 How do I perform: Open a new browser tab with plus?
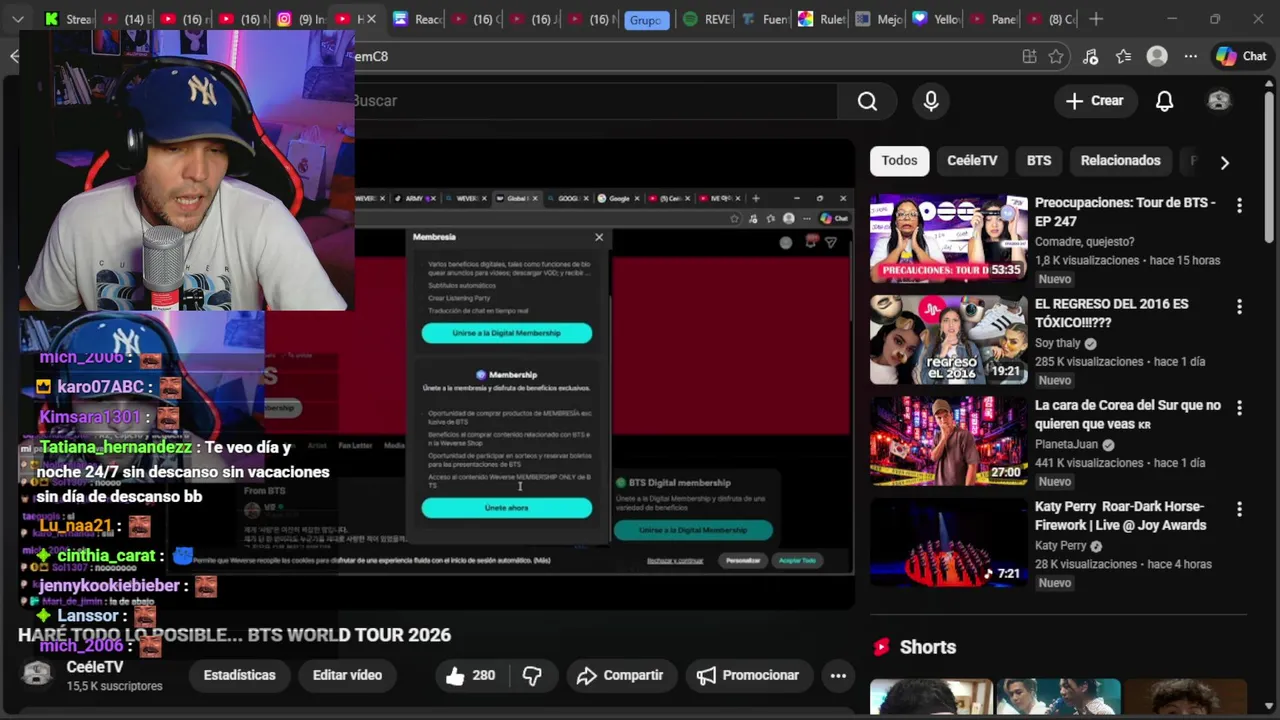1096,19
